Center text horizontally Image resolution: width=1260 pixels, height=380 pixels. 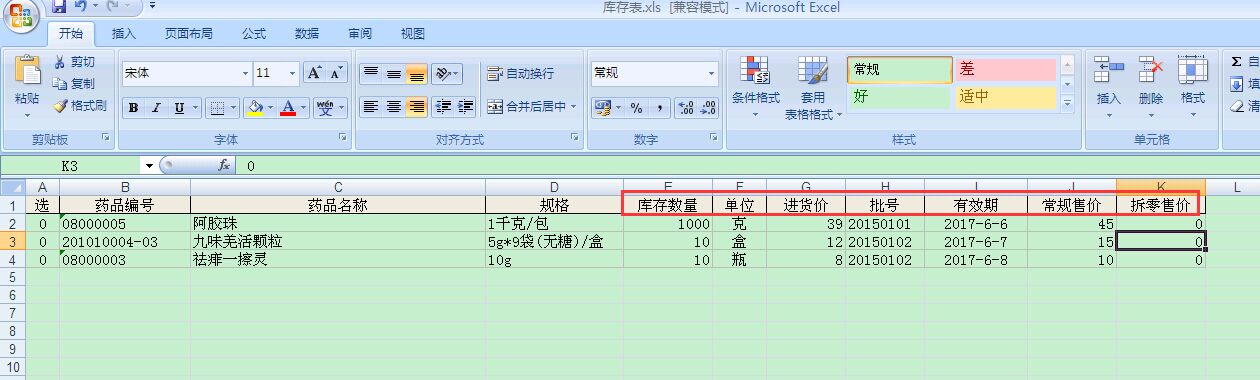click(x=394, y=106)
